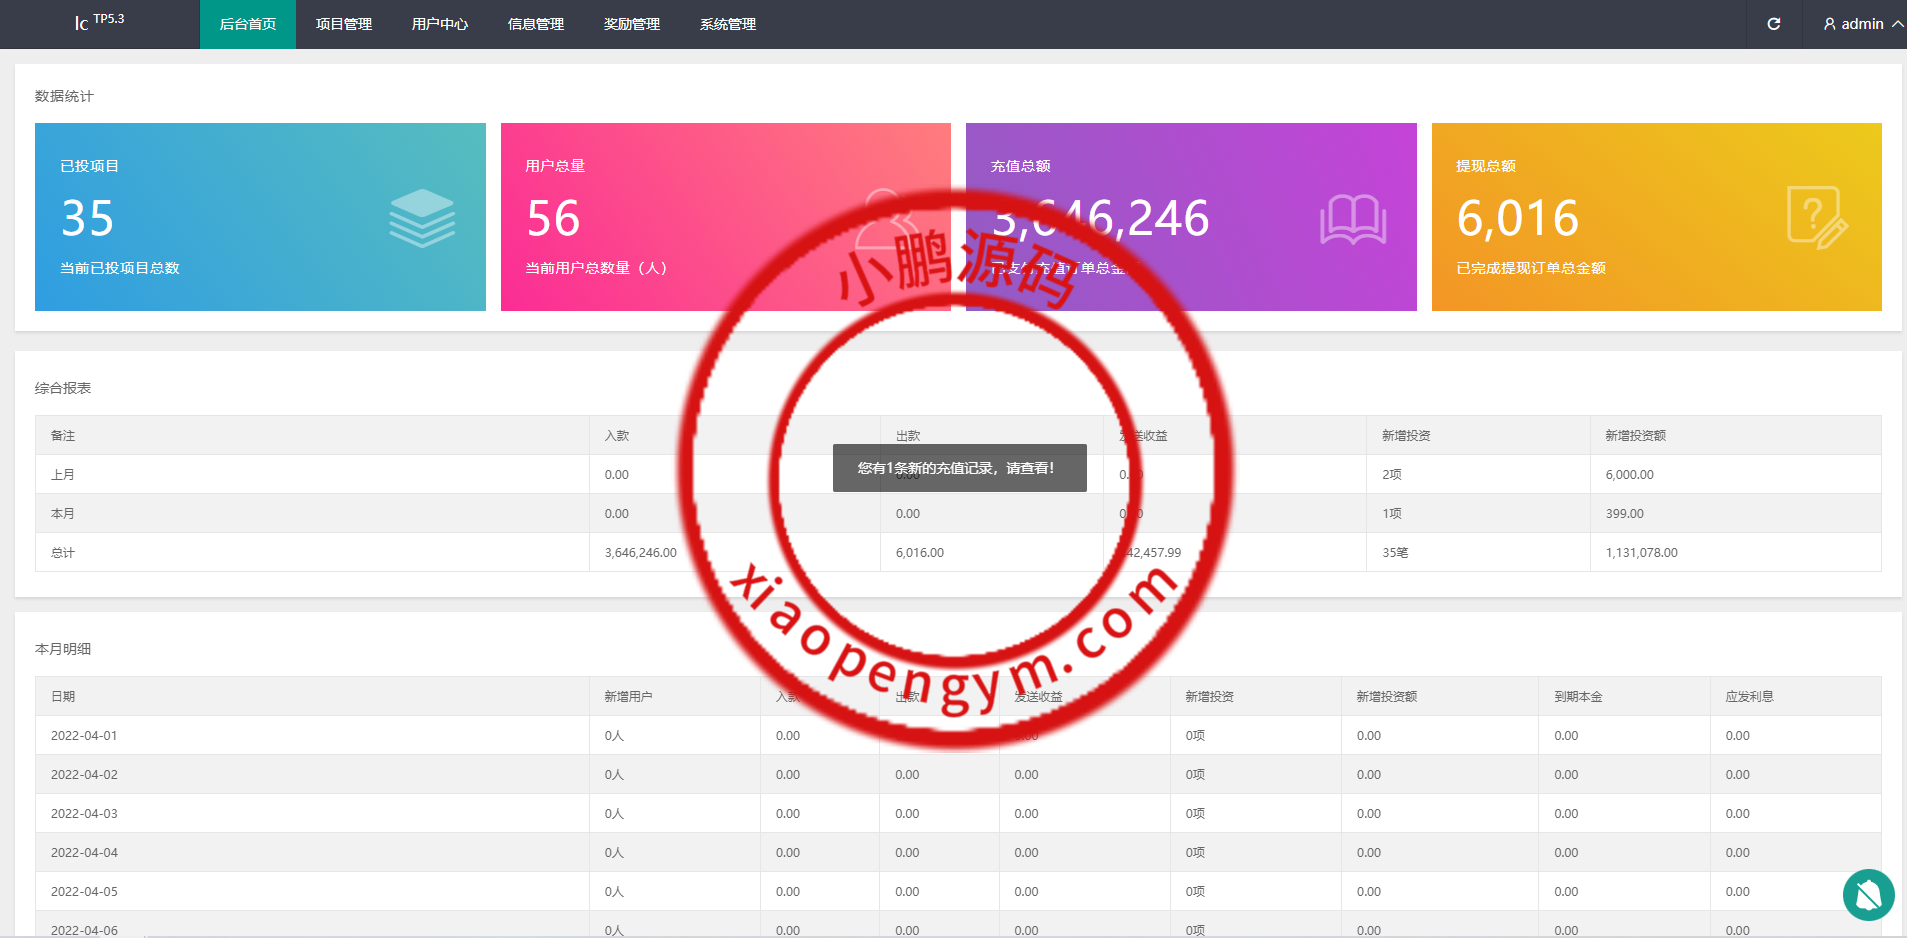Click the refresh icon in top bar
The width and height of the screenshot is (1907, 938).
(x=1773, y=24)
